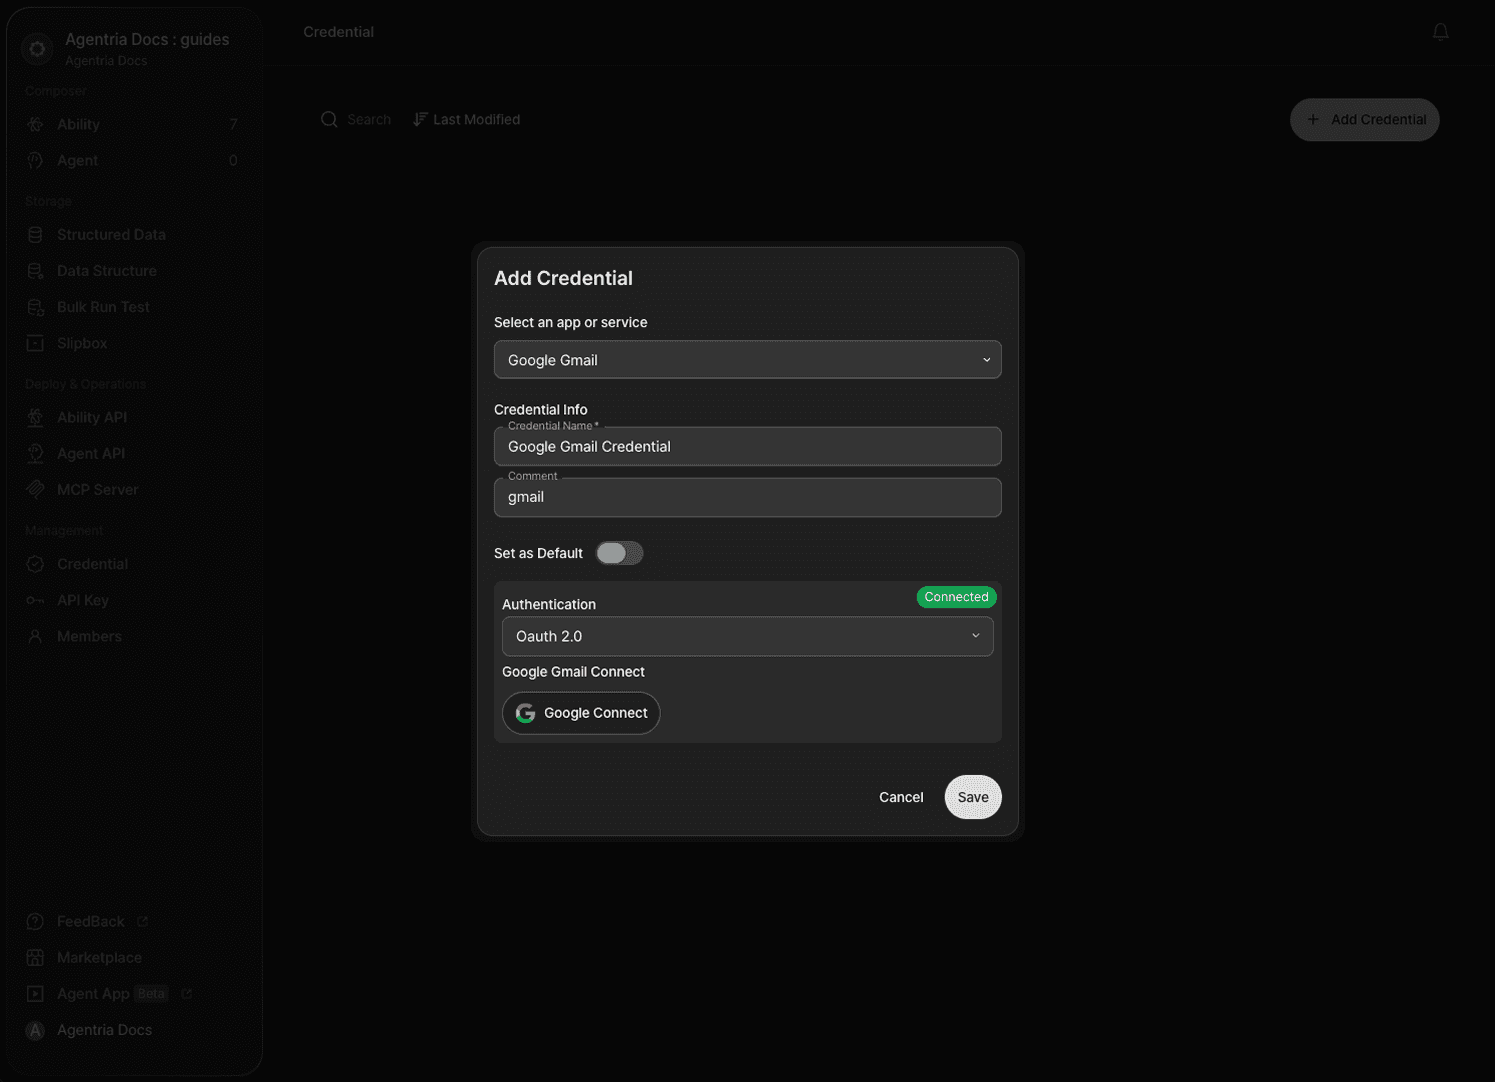
Task: Click the Agent sidebar icon
Action: click(x=35, y=160)
